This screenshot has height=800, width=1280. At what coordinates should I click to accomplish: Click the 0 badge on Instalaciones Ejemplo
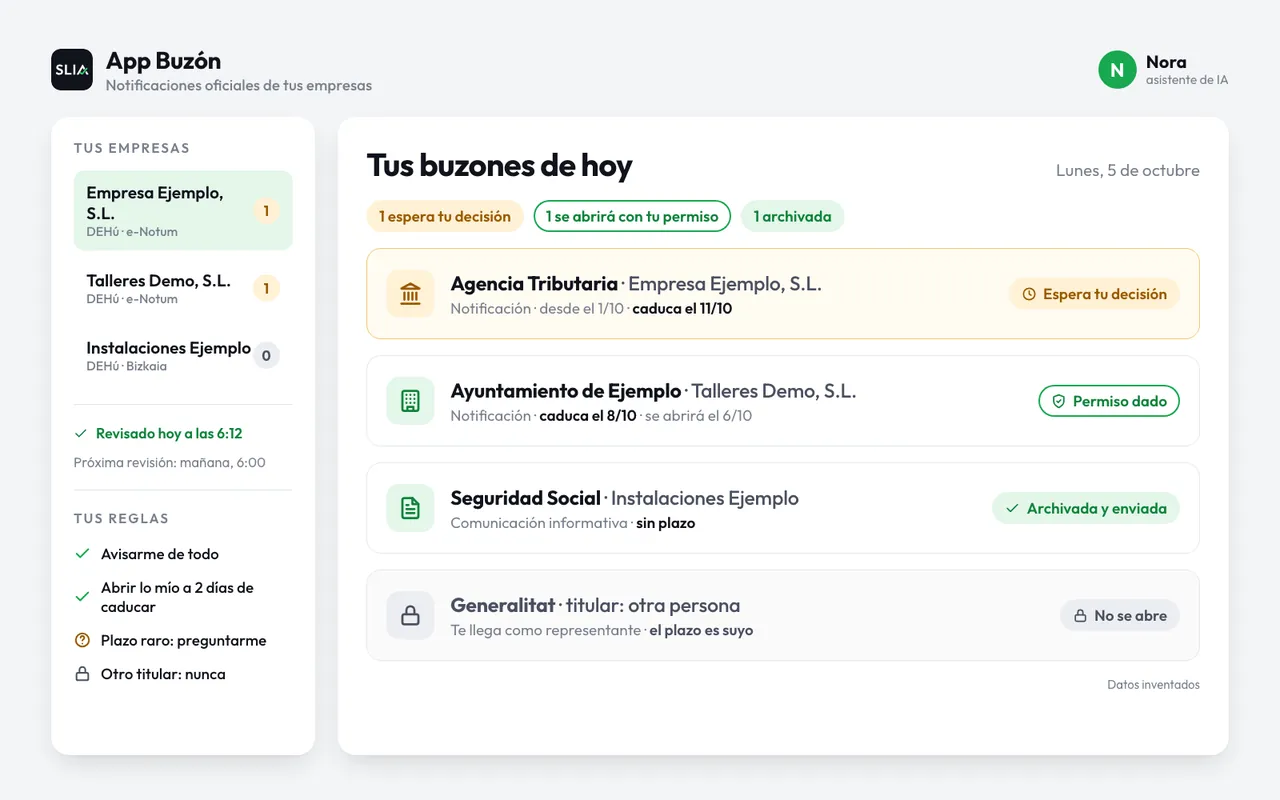pyautogui.click(x=266, y=356)
